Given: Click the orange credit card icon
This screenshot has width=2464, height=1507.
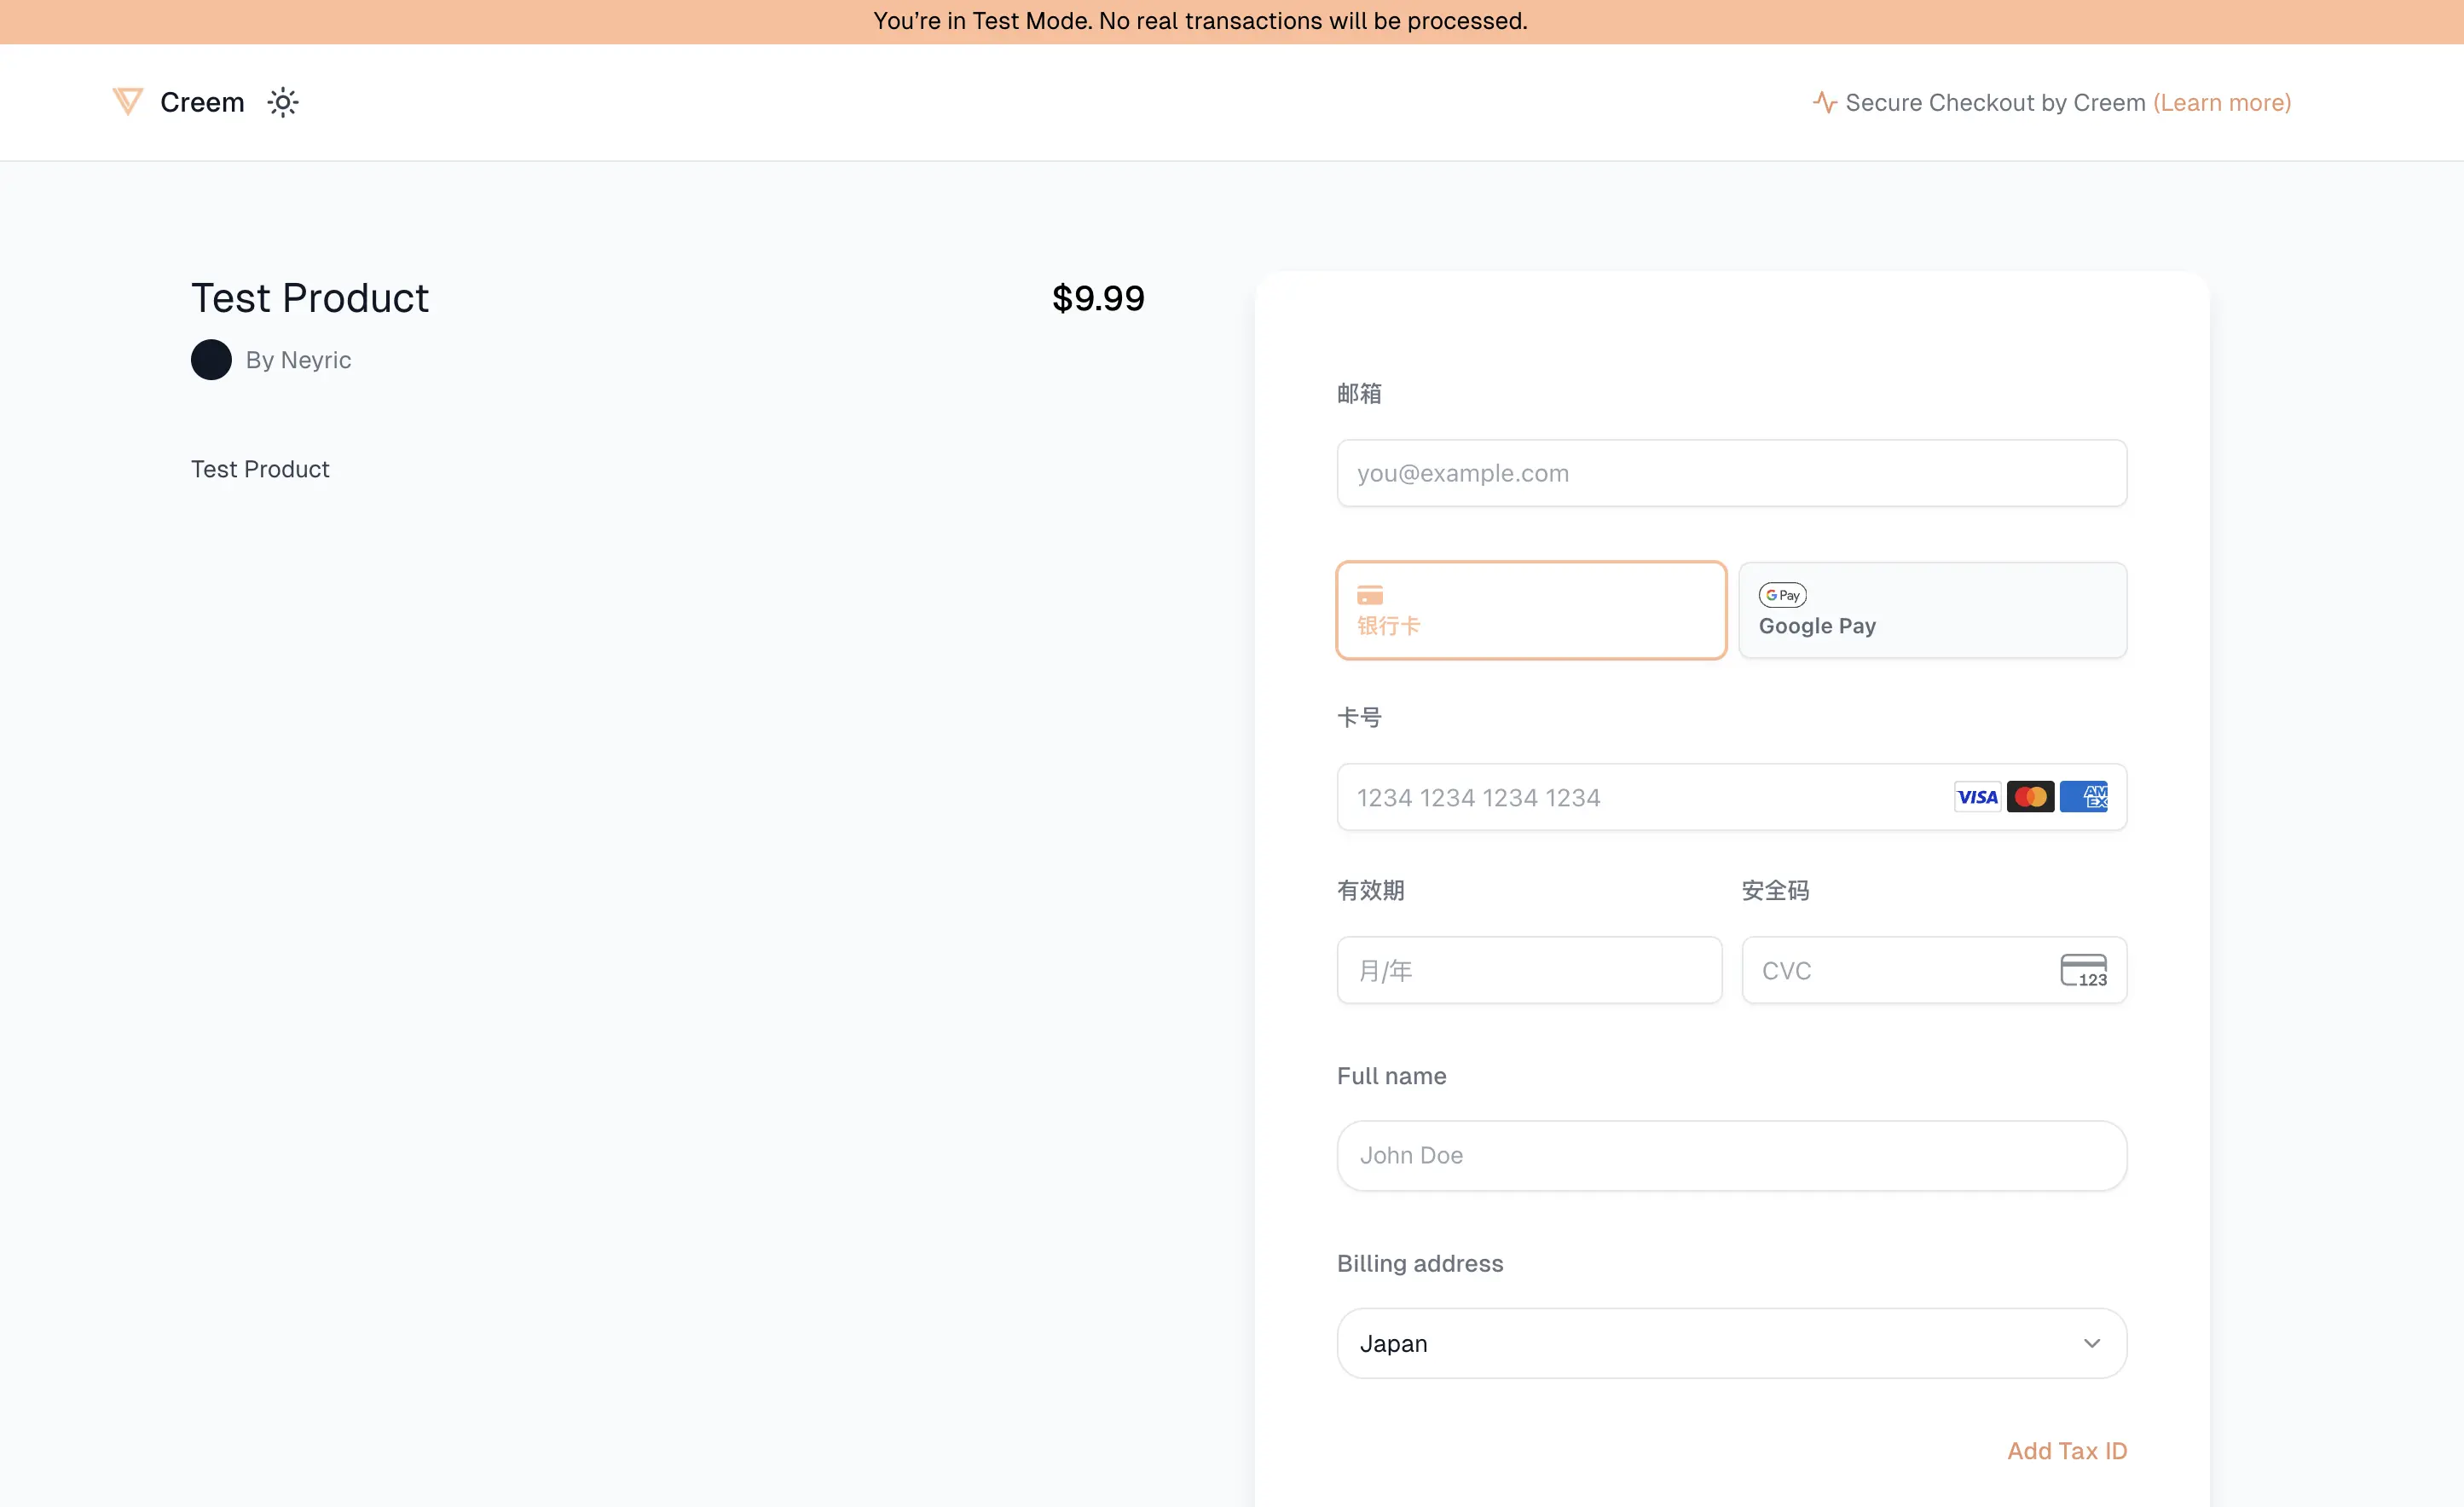Looking at the screenshot, I should click(x=1369, y=596).
